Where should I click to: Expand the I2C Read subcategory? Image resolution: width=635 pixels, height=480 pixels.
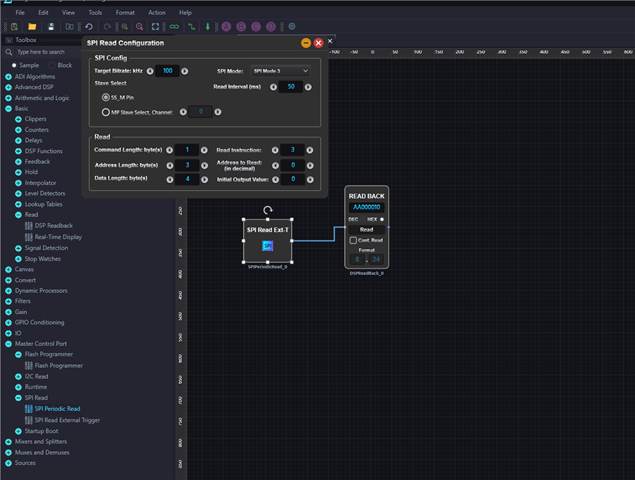(x=18, y=376)
